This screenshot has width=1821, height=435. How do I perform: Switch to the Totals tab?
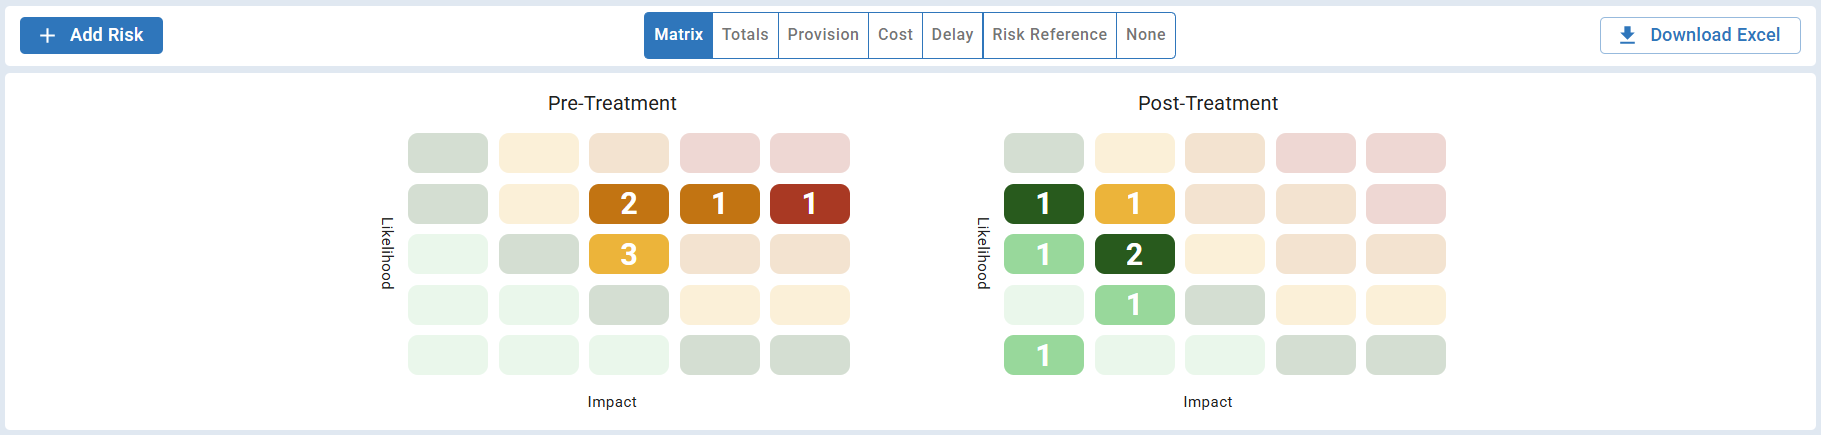click(745, 35)
